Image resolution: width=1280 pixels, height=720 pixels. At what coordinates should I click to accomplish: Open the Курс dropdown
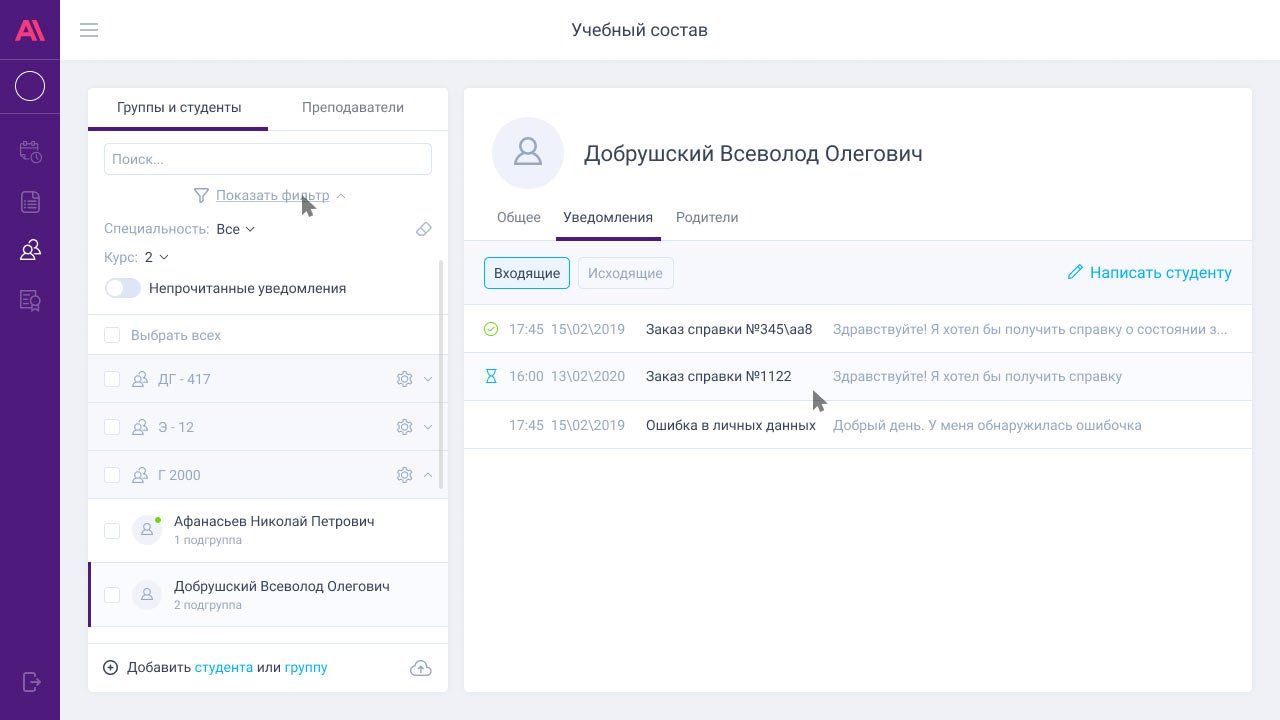(156, 257)
